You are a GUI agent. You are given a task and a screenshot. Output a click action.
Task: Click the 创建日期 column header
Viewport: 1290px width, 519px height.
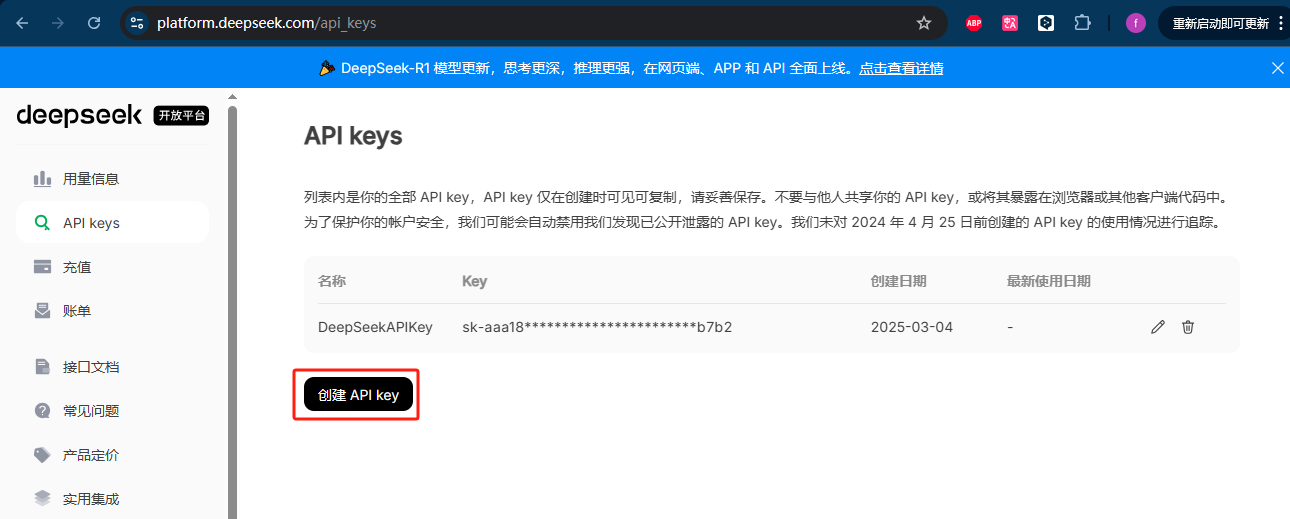click(x=899, y=281)
